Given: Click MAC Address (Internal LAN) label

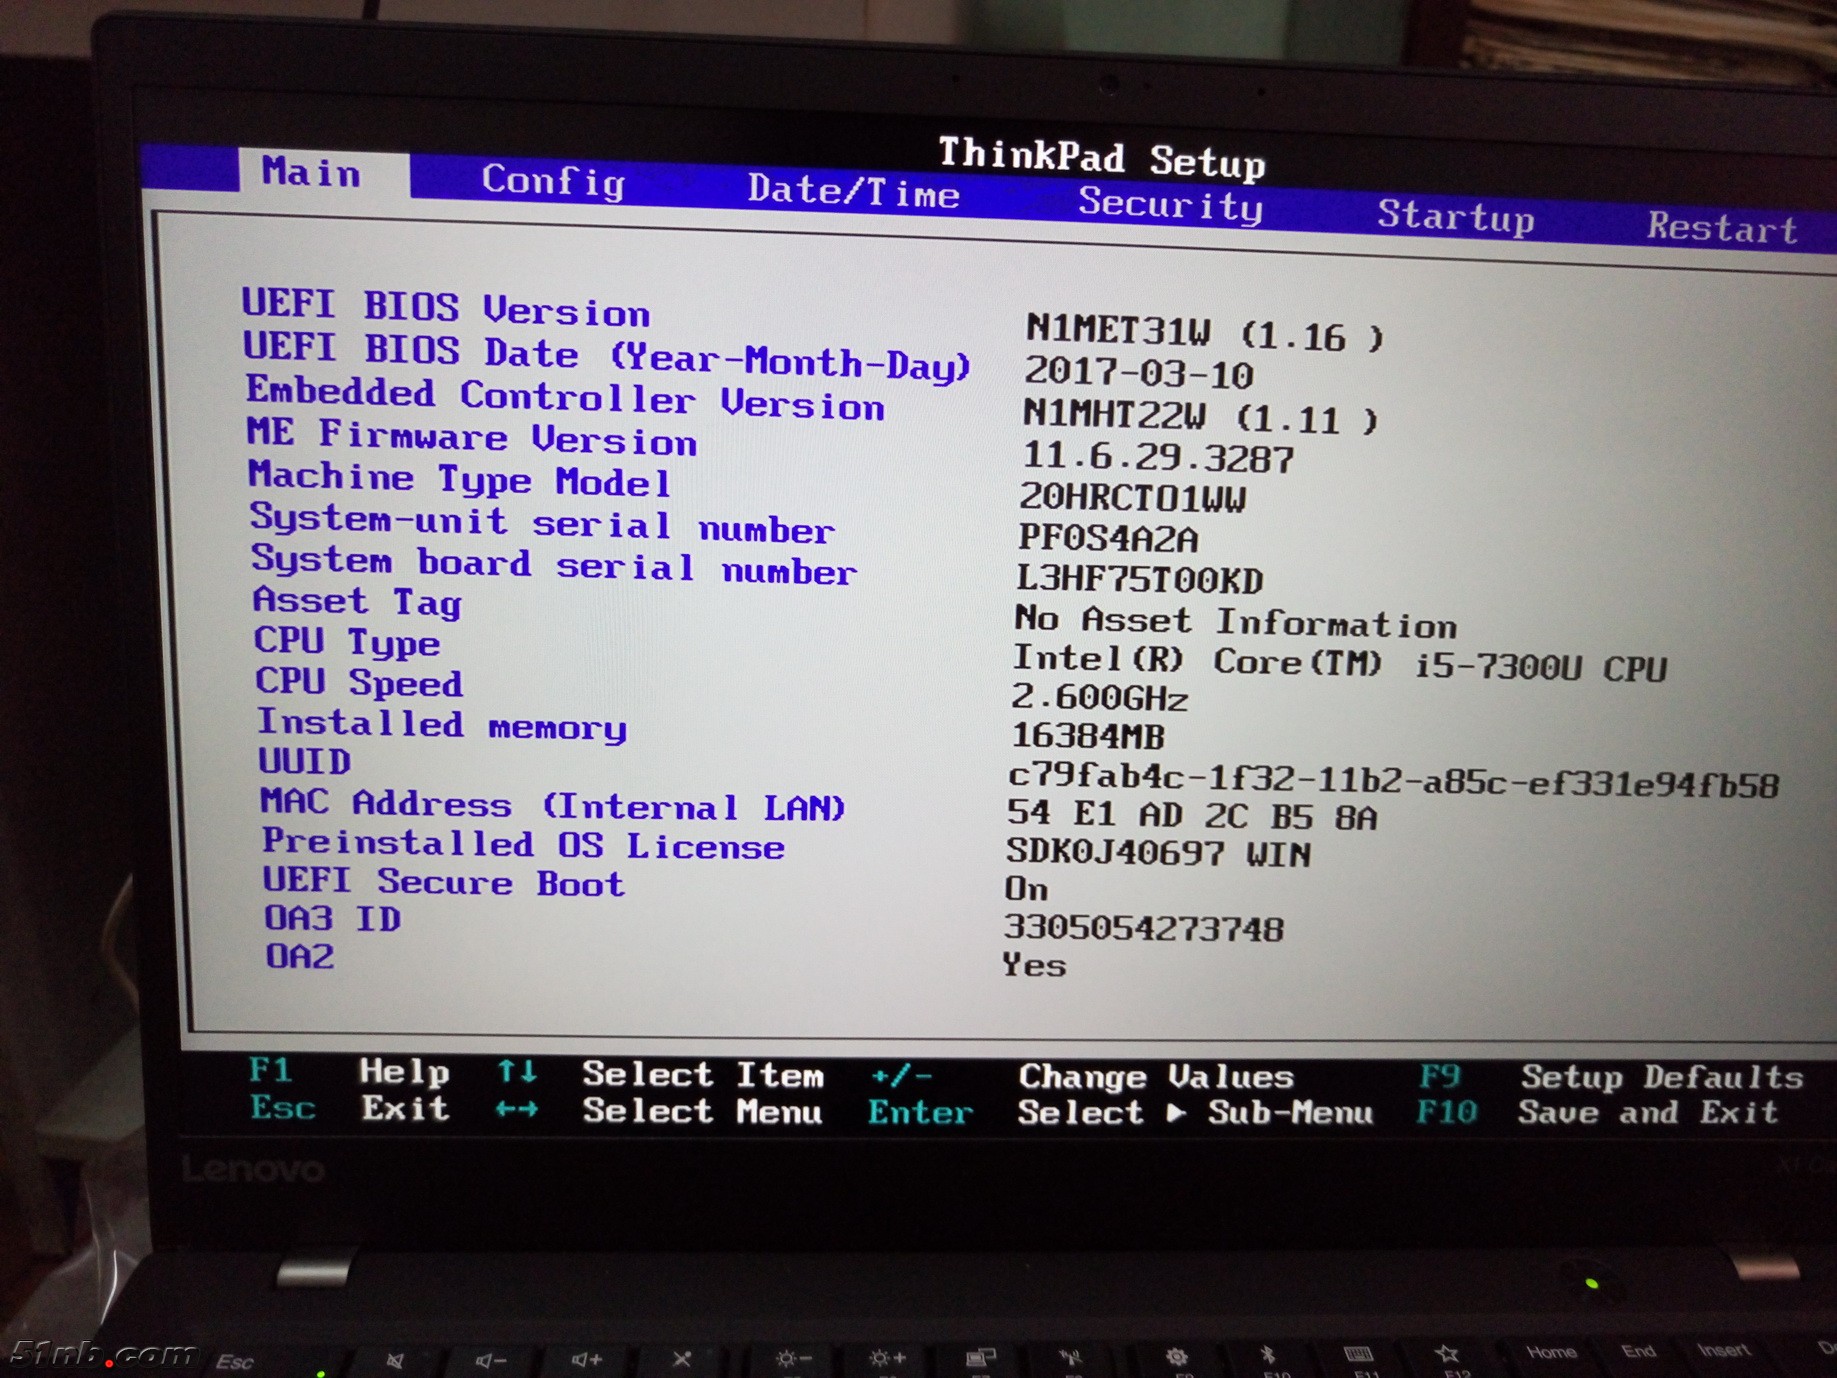Looking at the screenshot, I should (x=553, y=805).
